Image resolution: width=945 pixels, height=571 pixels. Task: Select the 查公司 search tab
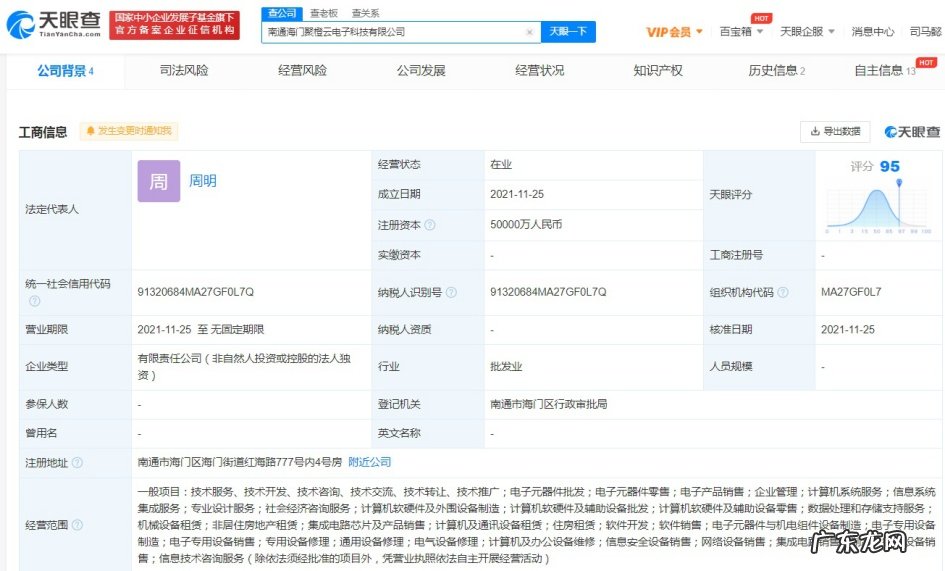point(282,13)
